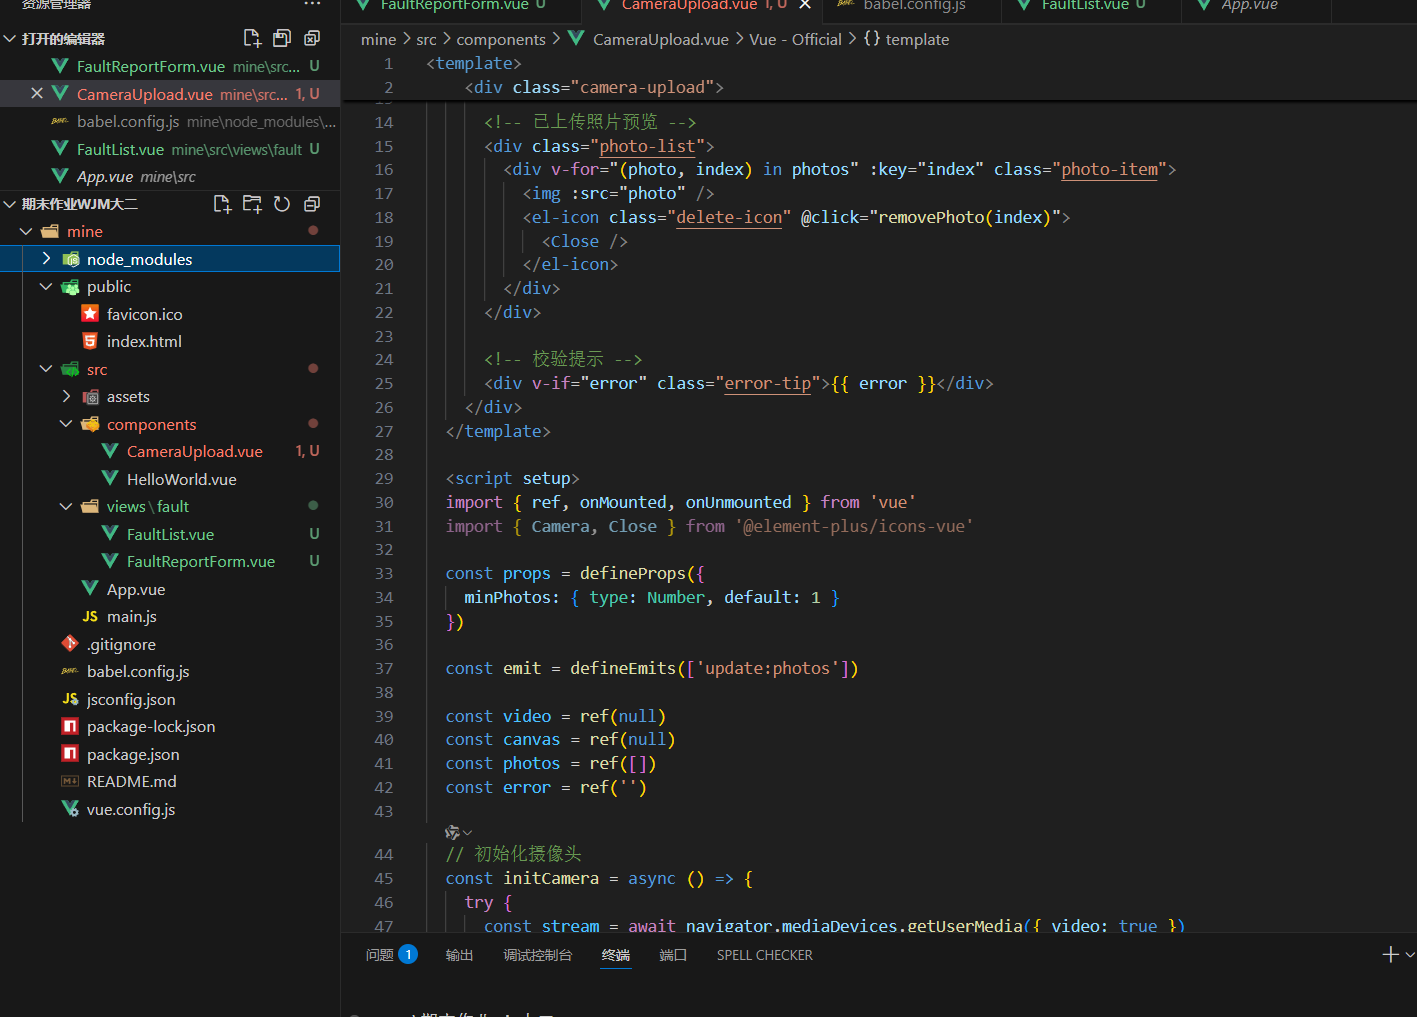This screenshot has width=1417, height=1017.
Task: Click New Untitled File icon in open editors
Action: [x=252, y=38]
